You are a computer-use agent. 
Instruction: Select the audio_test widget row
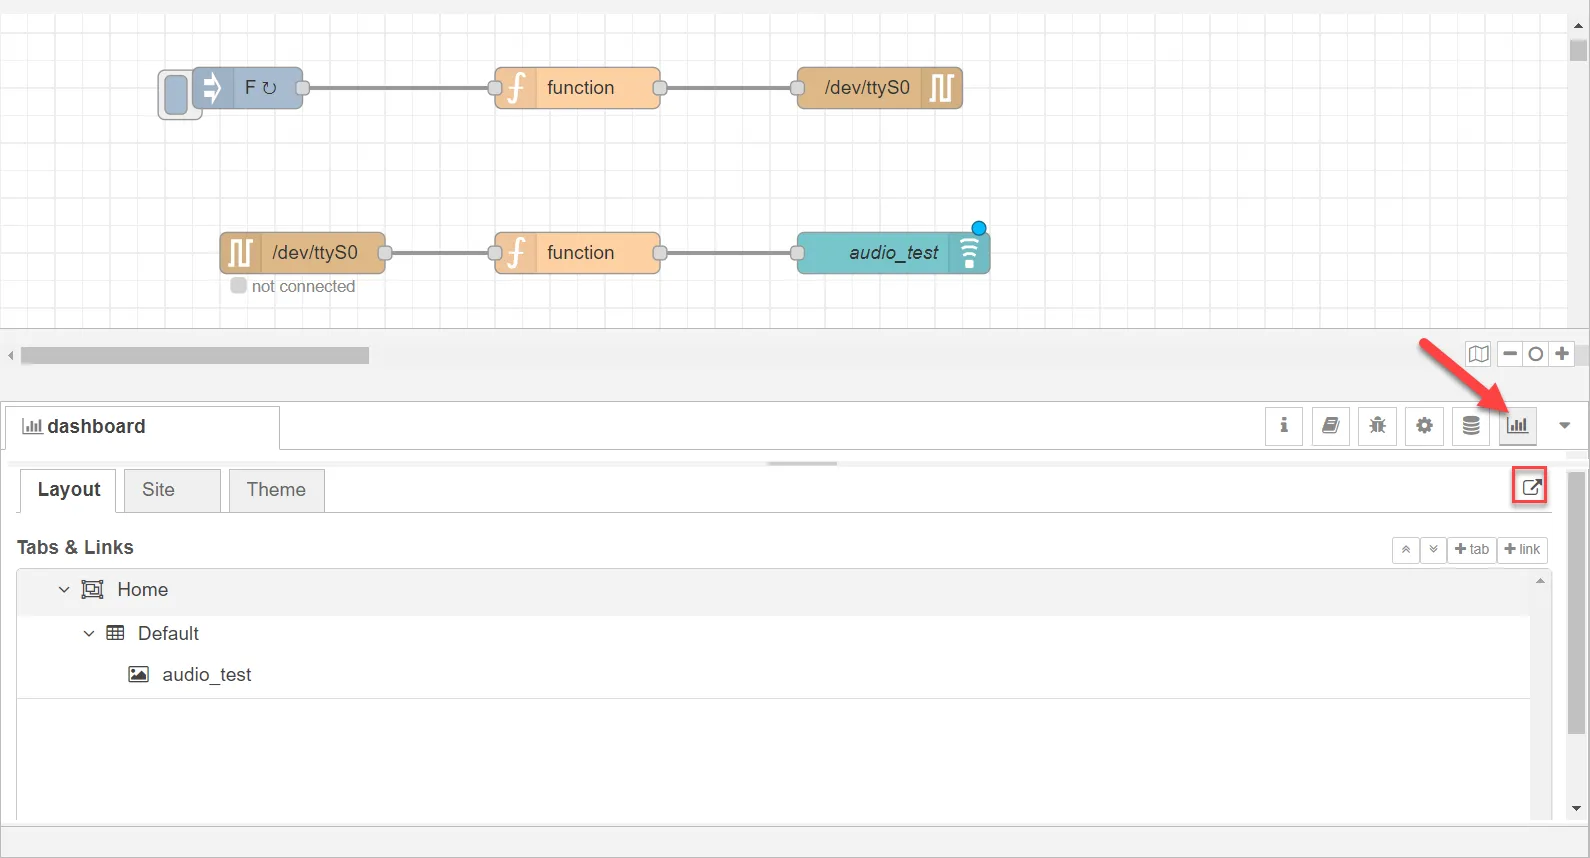coord(774,675)
